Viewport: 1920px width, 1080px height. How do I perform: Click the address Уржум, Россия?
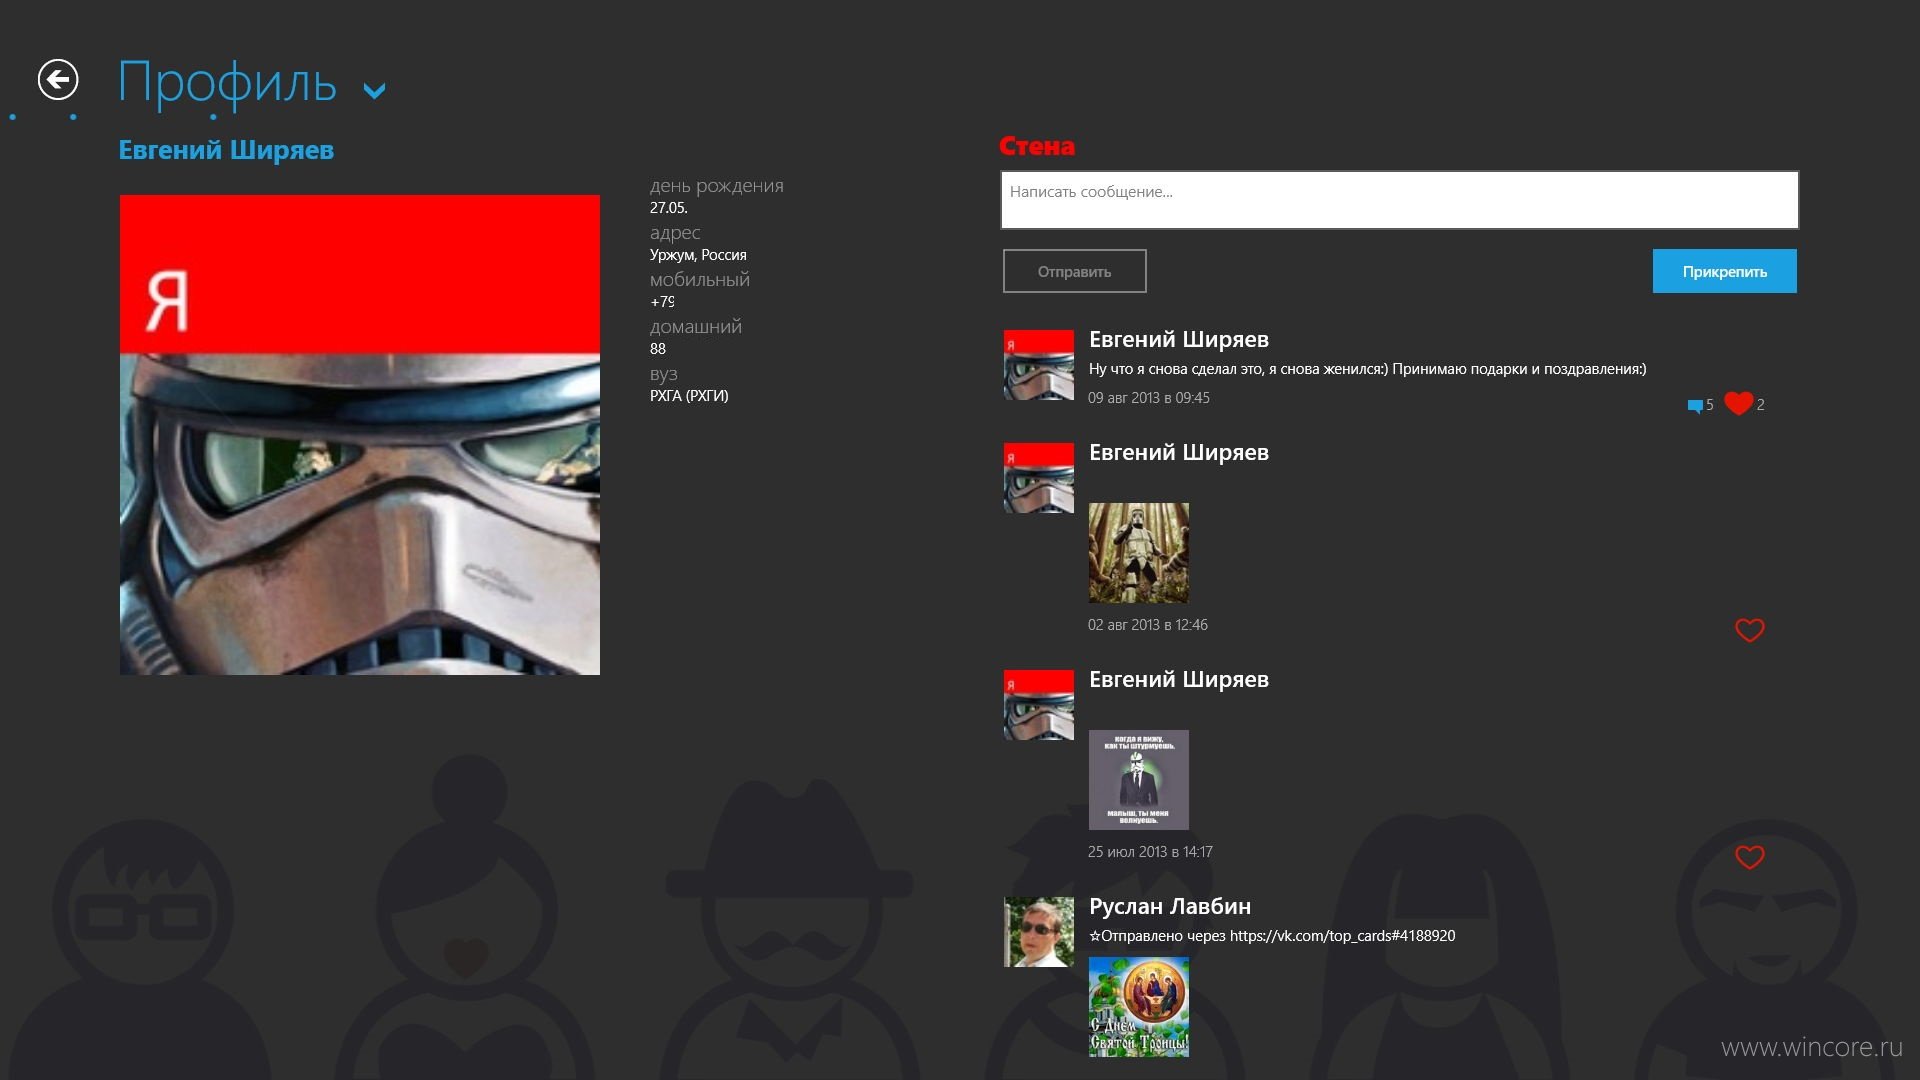point(698,255)
